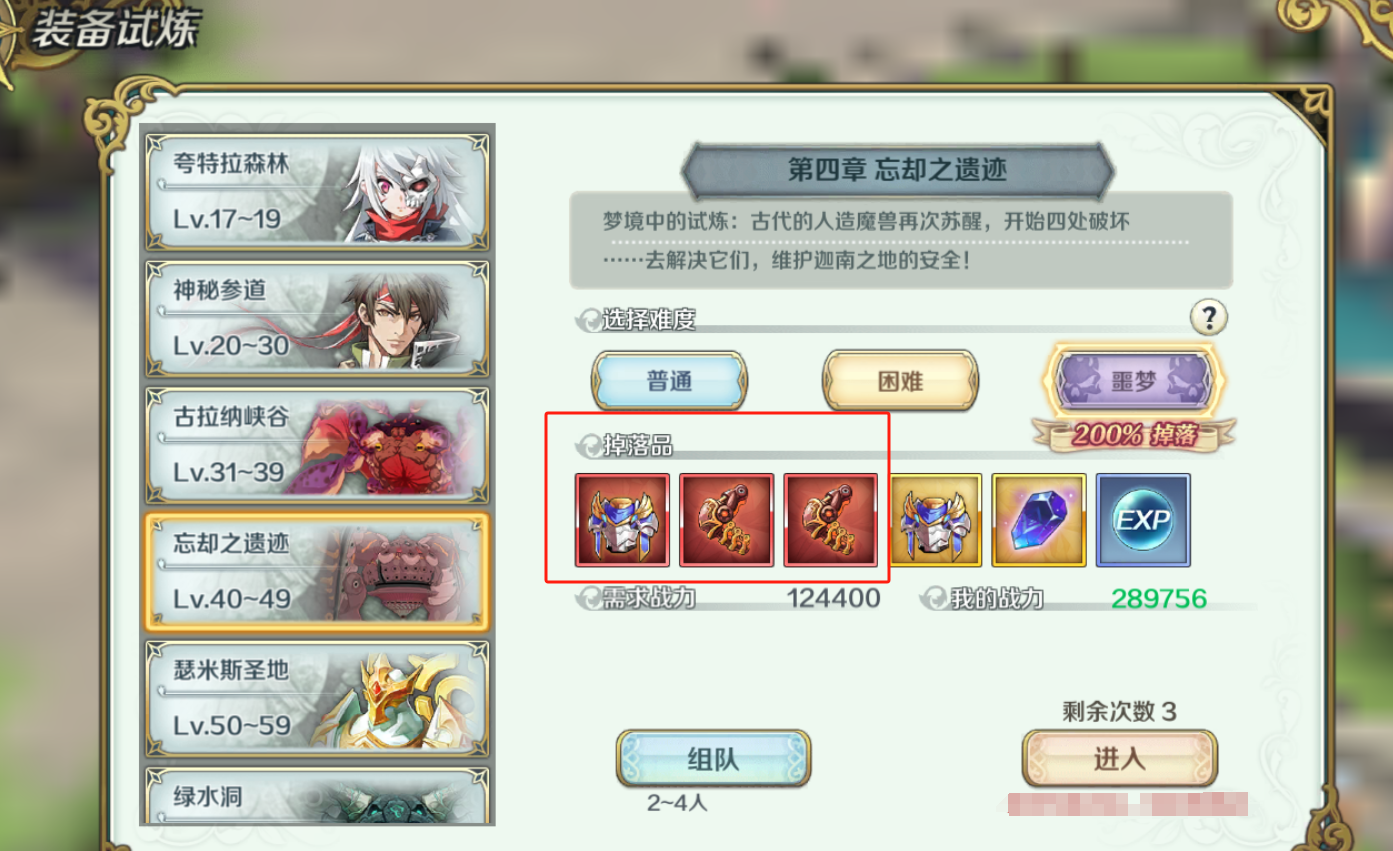Image resolution: width=1393 pixels, height=851 pixels.
Task: Open 神秘参道 Lv.20~30 stage
Action: coord(317,319)
